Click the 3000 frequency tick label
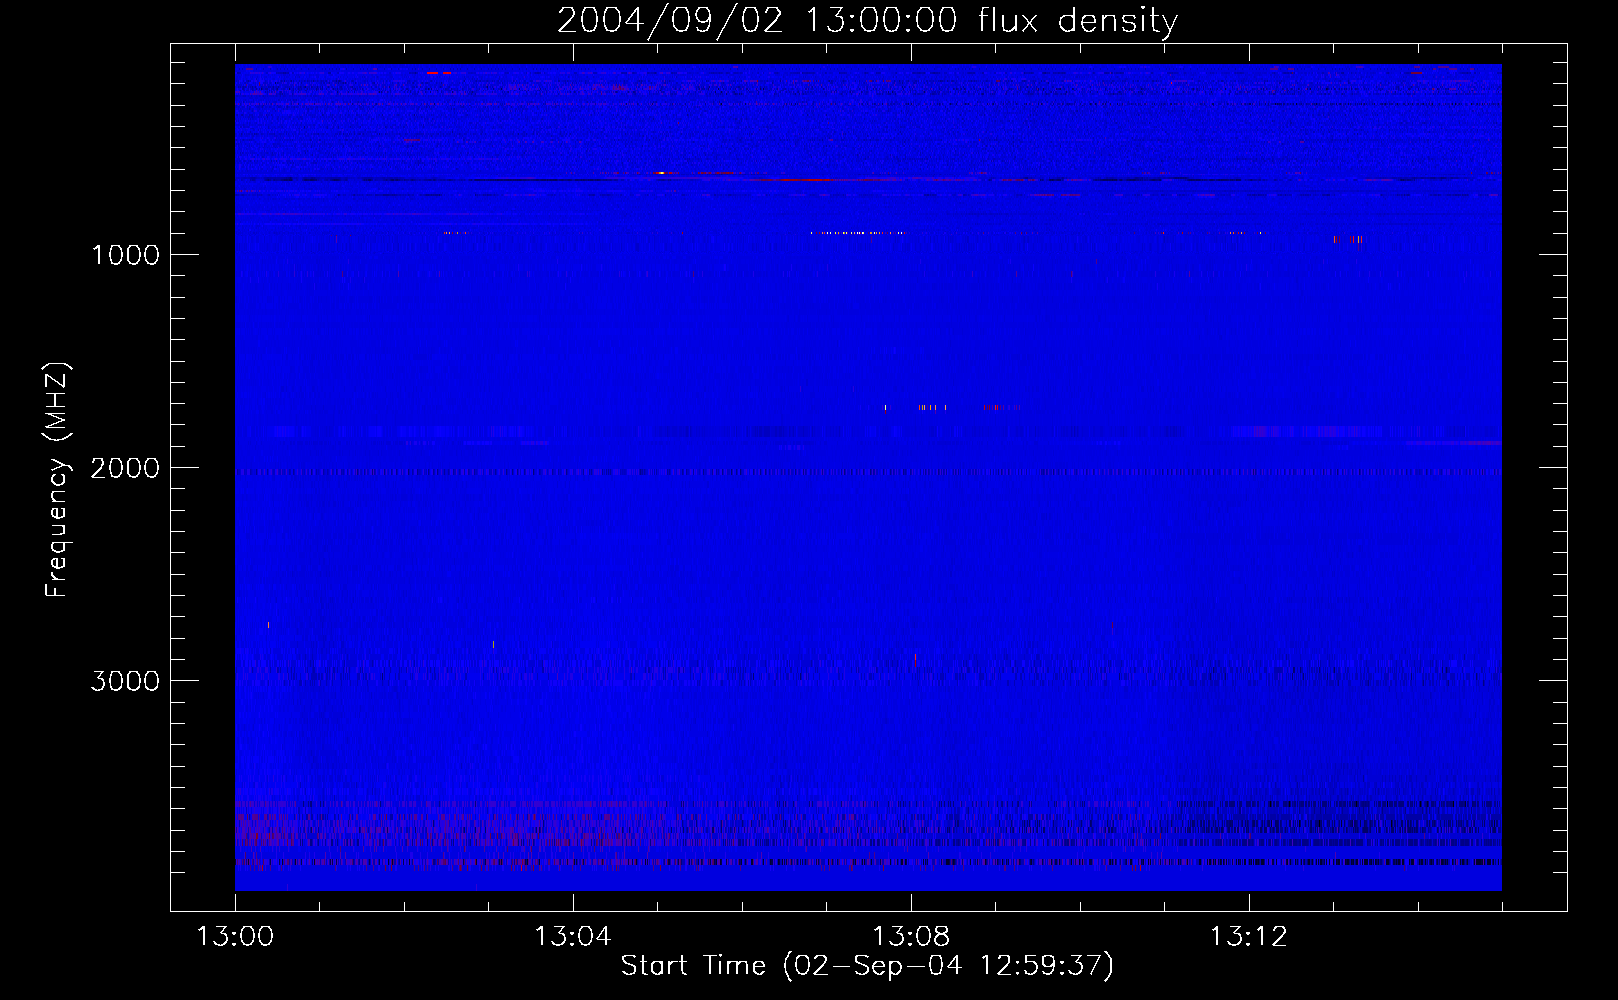This screenshot has height=1000, width=1618. coord(125,681)
